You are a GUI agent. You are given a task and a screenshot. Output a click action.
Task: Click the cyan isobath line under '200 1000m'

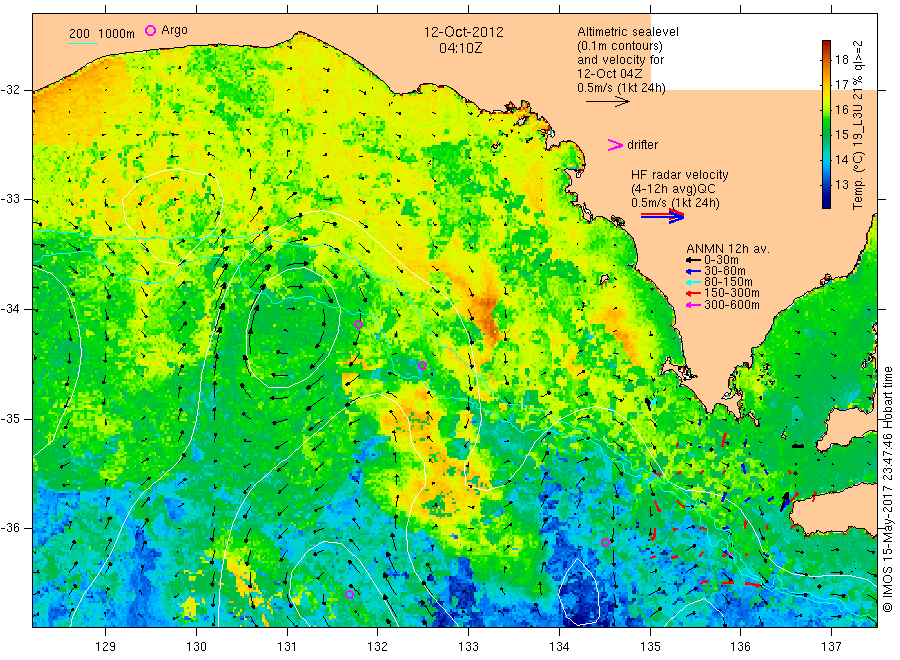[x=83, y=43]
